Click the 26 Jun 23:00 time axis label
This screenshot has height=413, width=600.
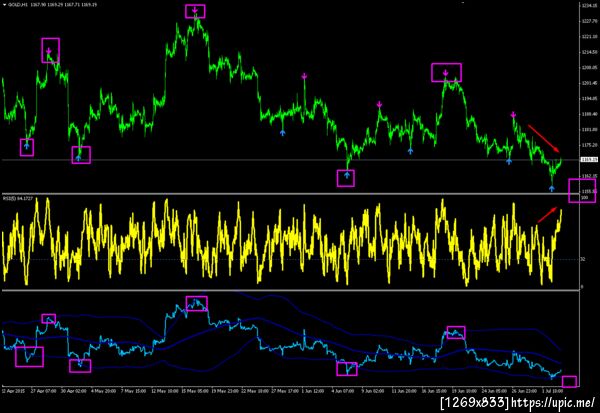point(525,391)
